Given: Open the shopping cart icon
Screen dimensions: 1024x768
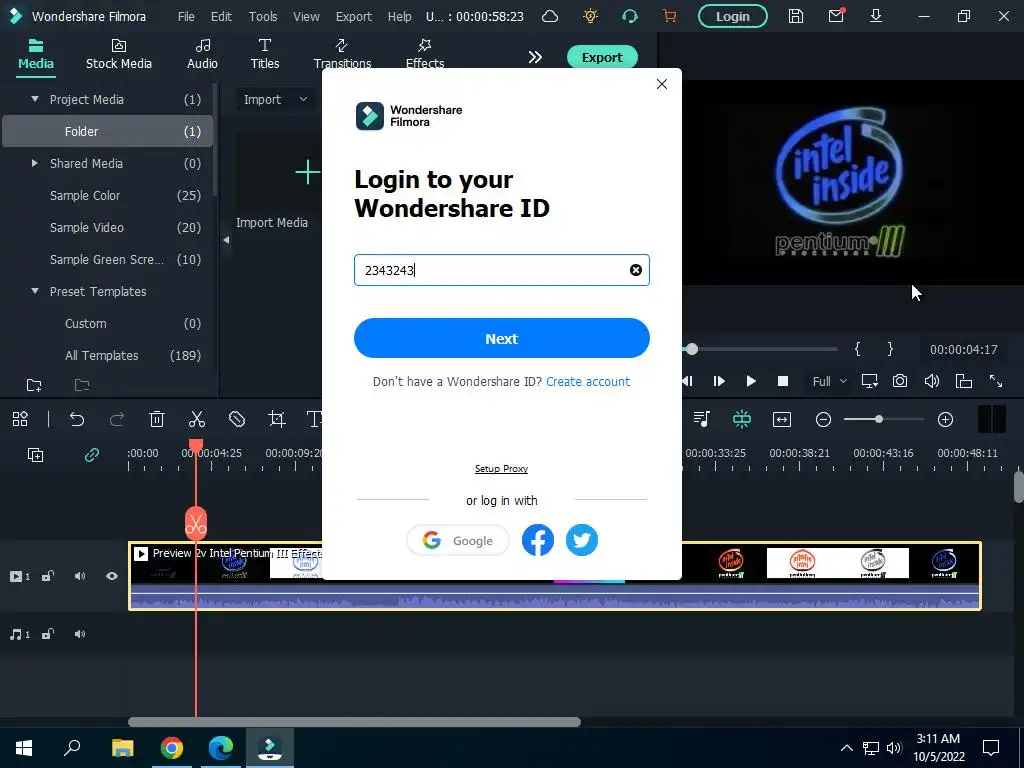Looking at the screenshot, I should tap(669, 16).
